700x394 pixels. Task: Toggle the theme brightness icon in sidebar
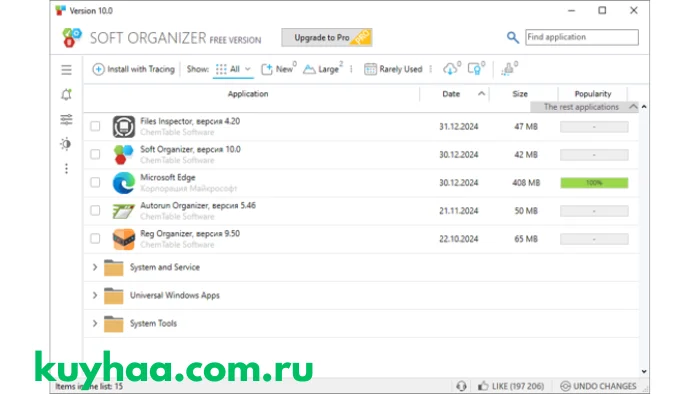[x=66, y=144]
